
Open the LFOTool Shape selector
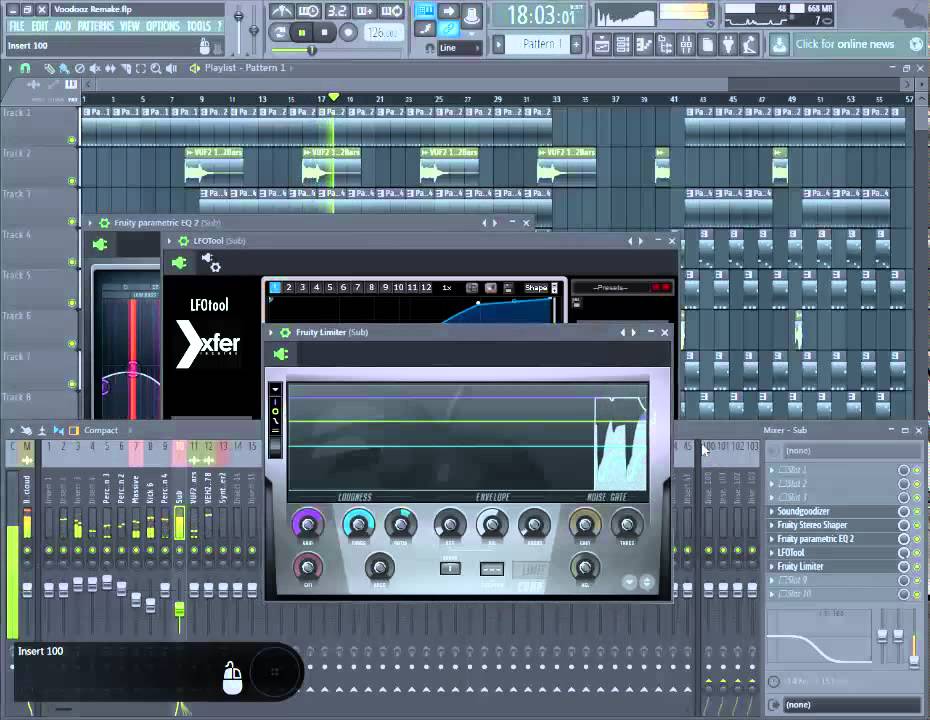click(x=540, y=288)
